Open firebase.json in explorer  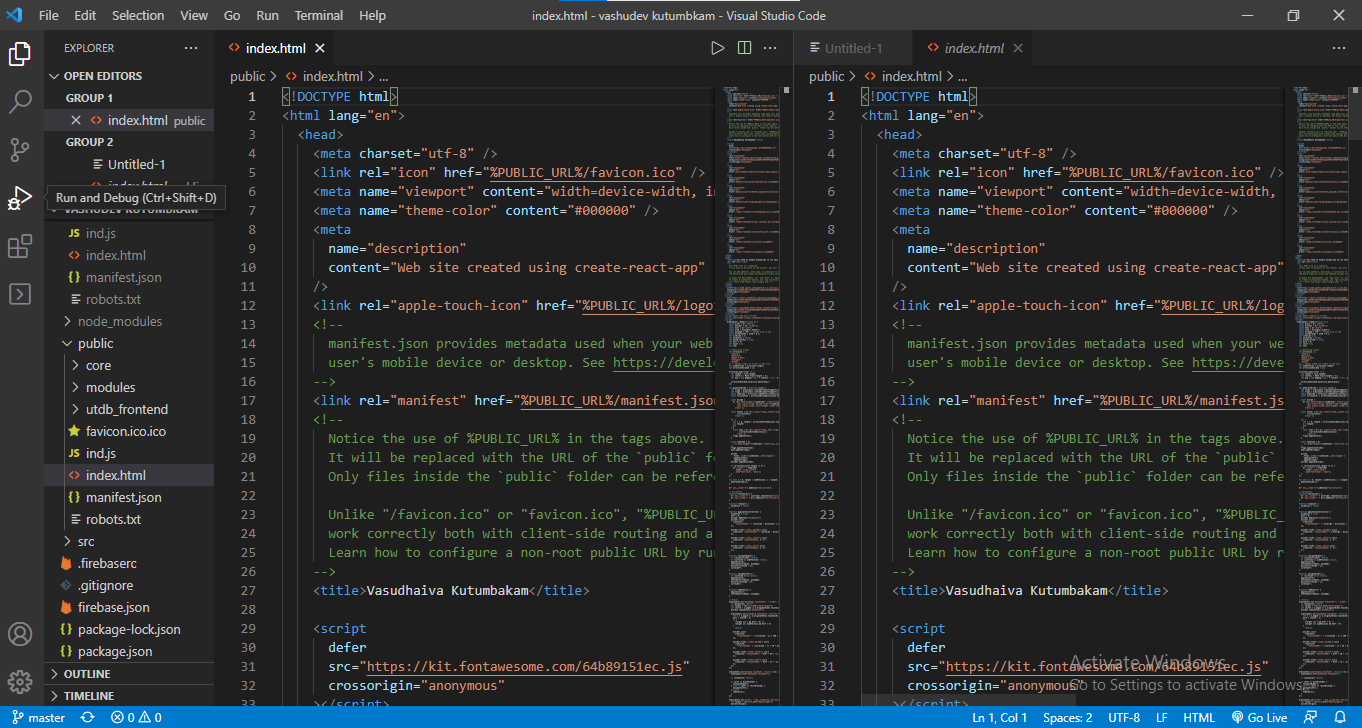click(113, 607)
